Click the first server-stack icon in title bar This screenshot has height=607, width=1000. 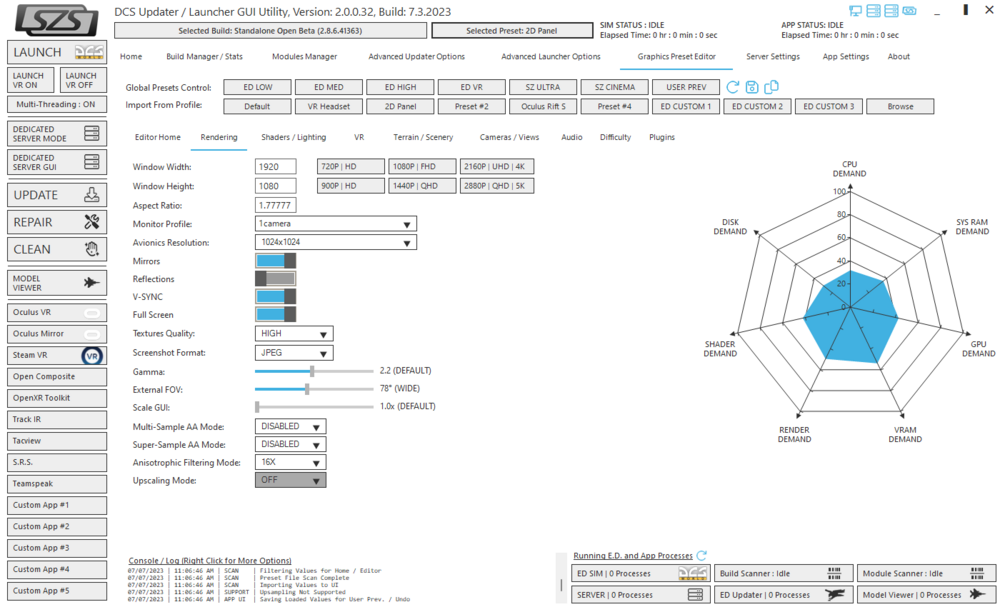tap(873, 11)
